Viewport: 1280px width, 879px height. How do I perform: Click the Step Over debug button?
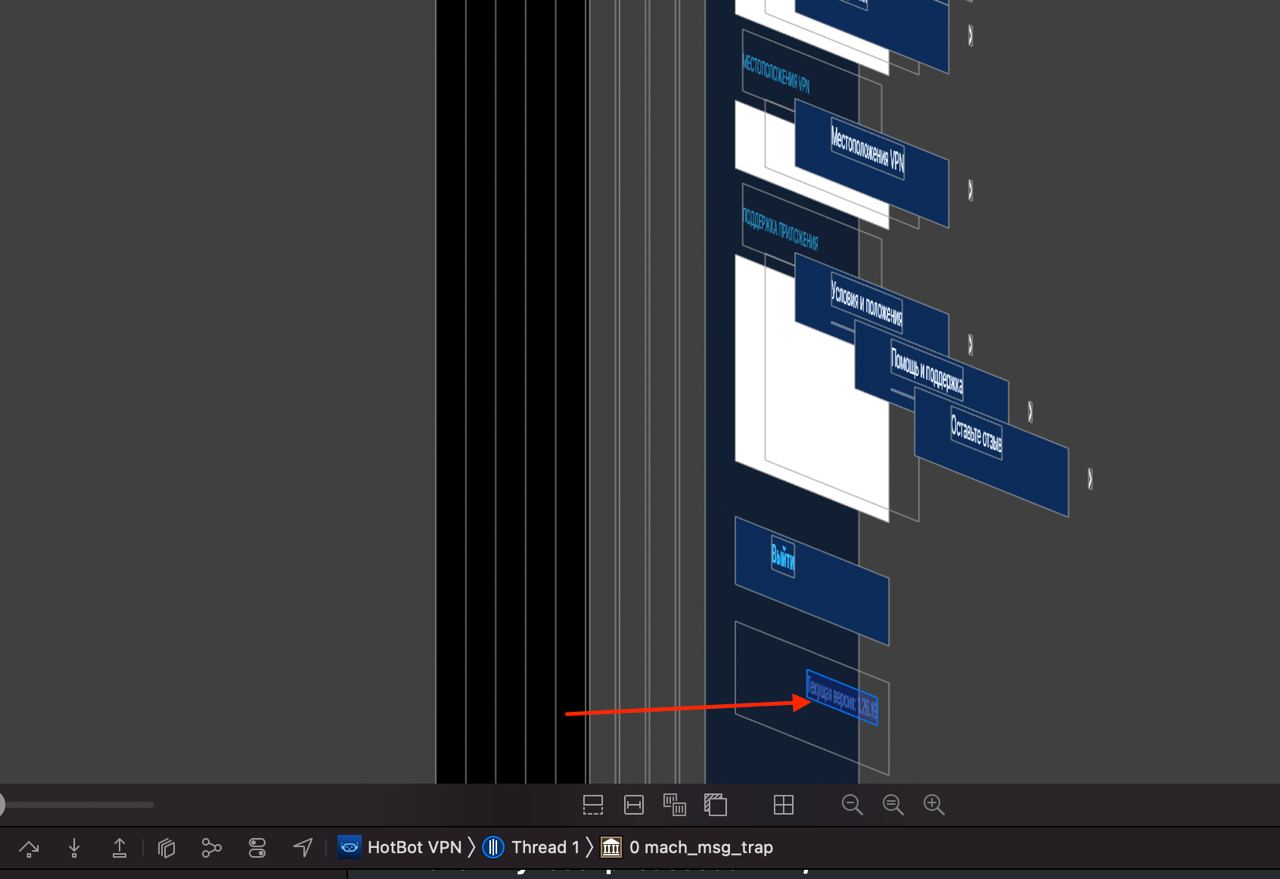(x=29, y=848)
